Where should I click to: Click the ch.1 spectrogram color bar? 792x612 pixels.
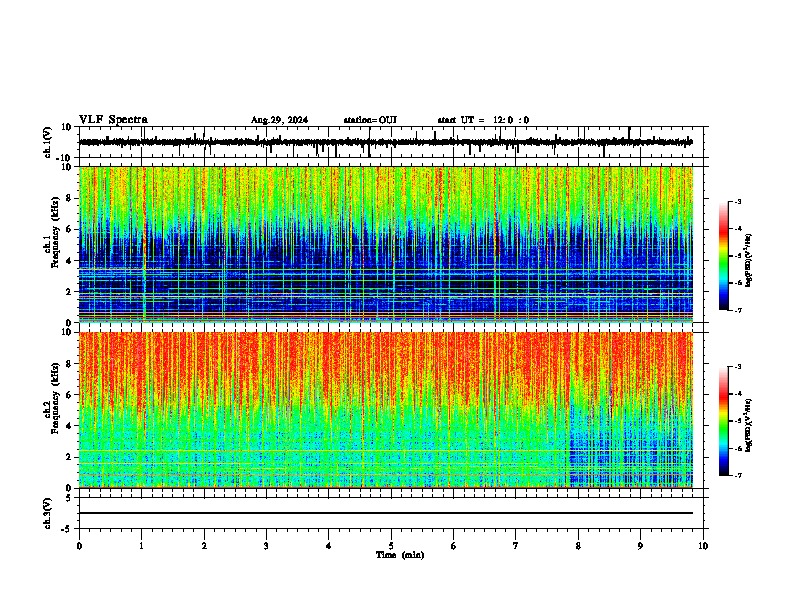724,256
